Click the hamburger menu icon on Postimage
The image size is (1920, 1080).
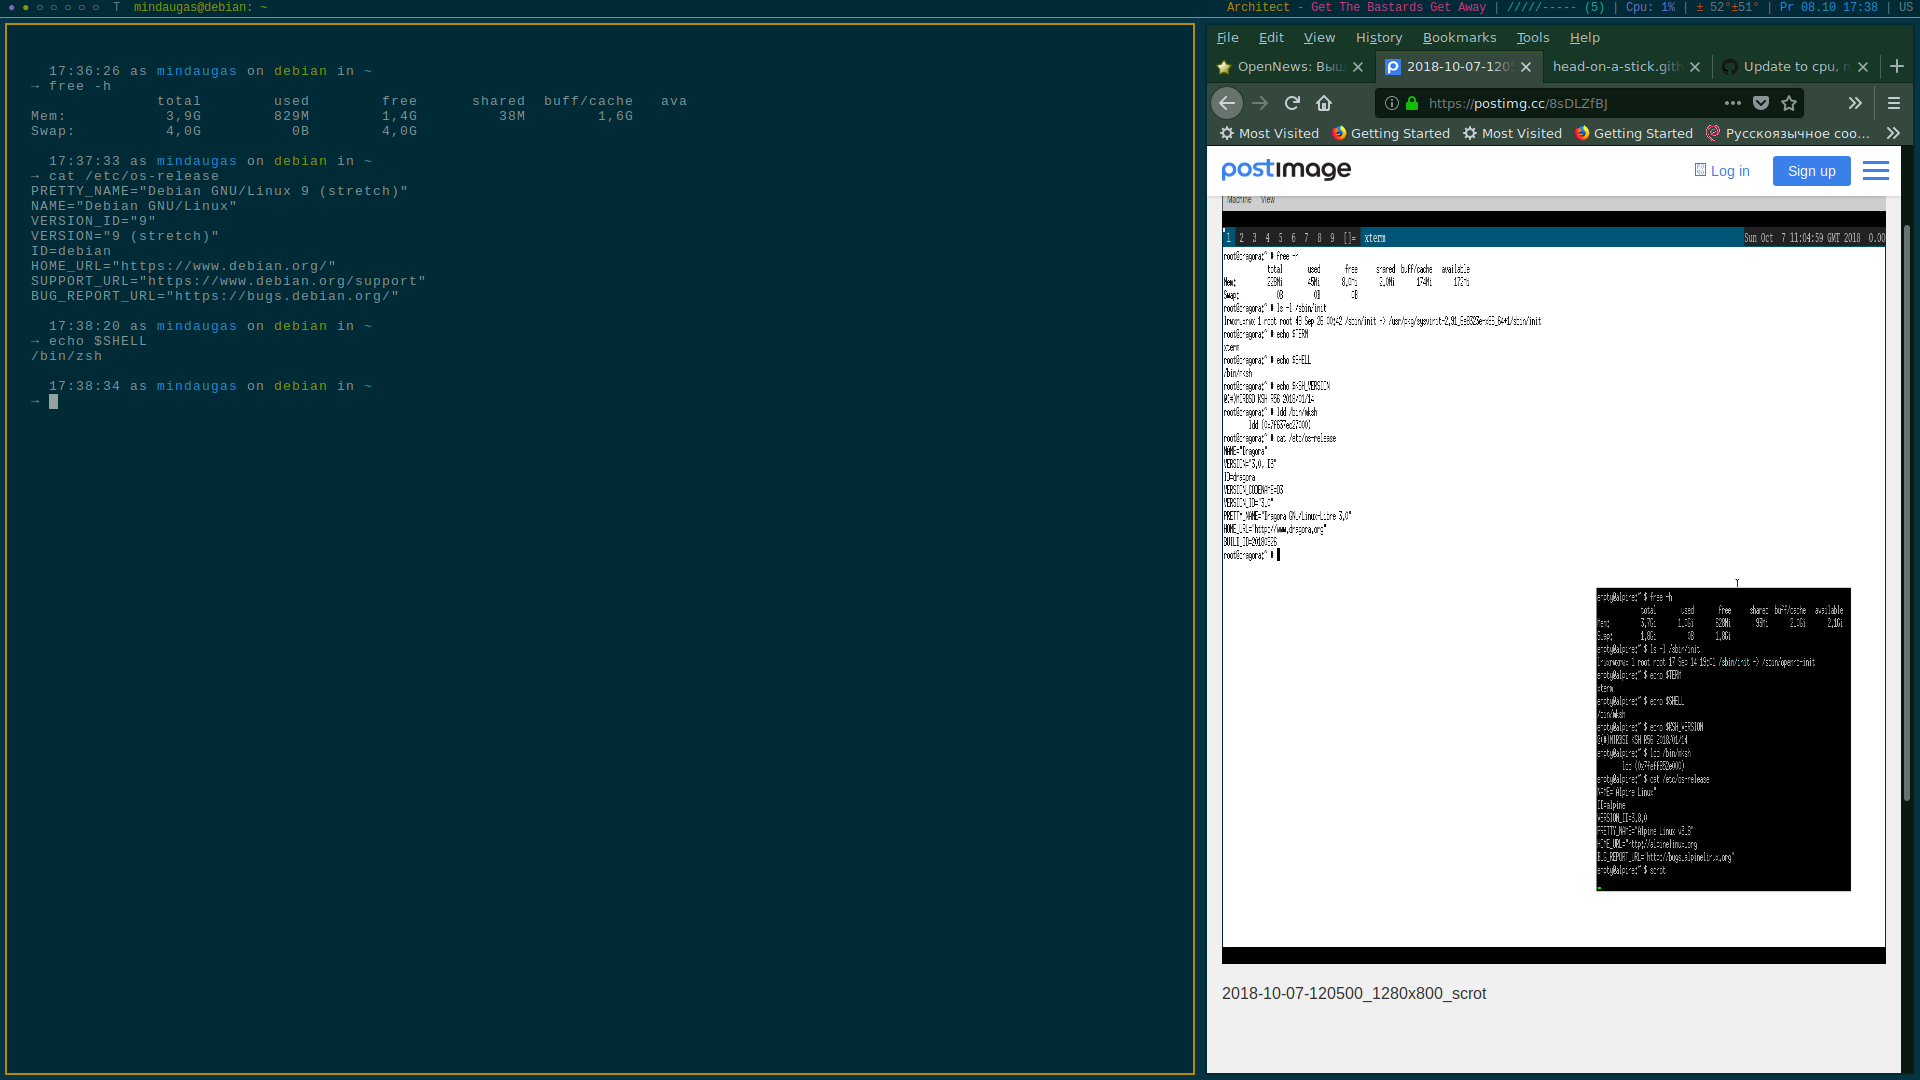(x=1875, y=169)
